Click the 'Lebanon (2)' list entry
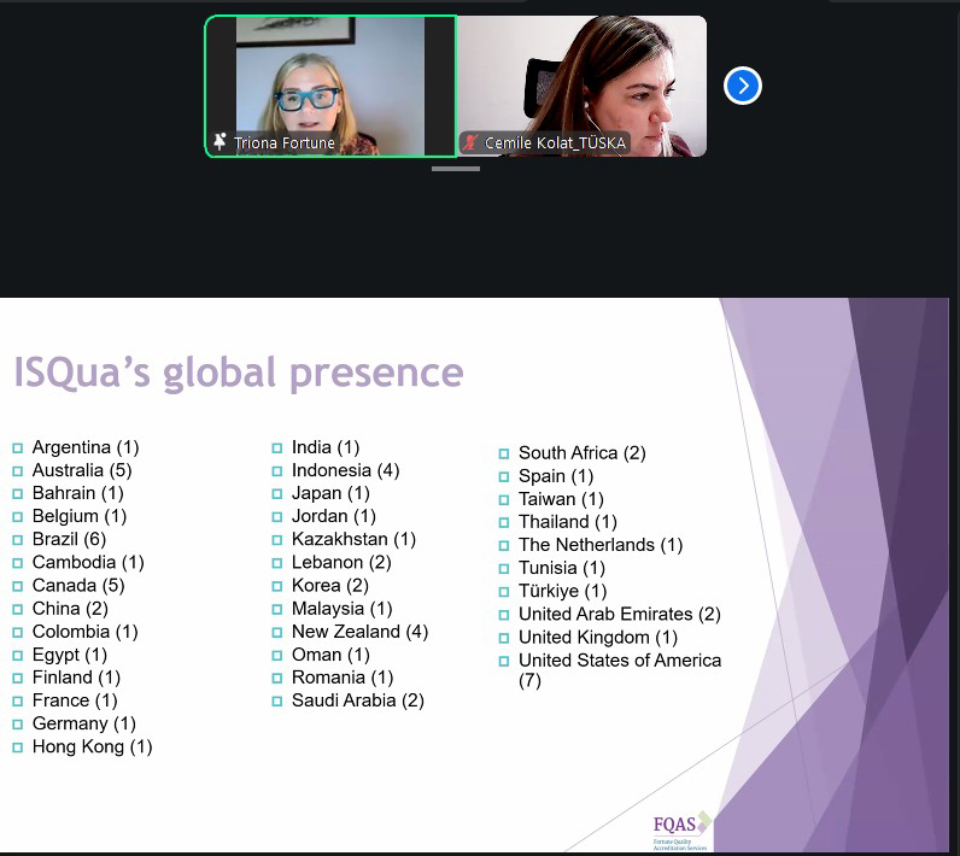Image resolution: width=960 pixels, height=856 pixels. pyautogui.click(x=342, y=563)
